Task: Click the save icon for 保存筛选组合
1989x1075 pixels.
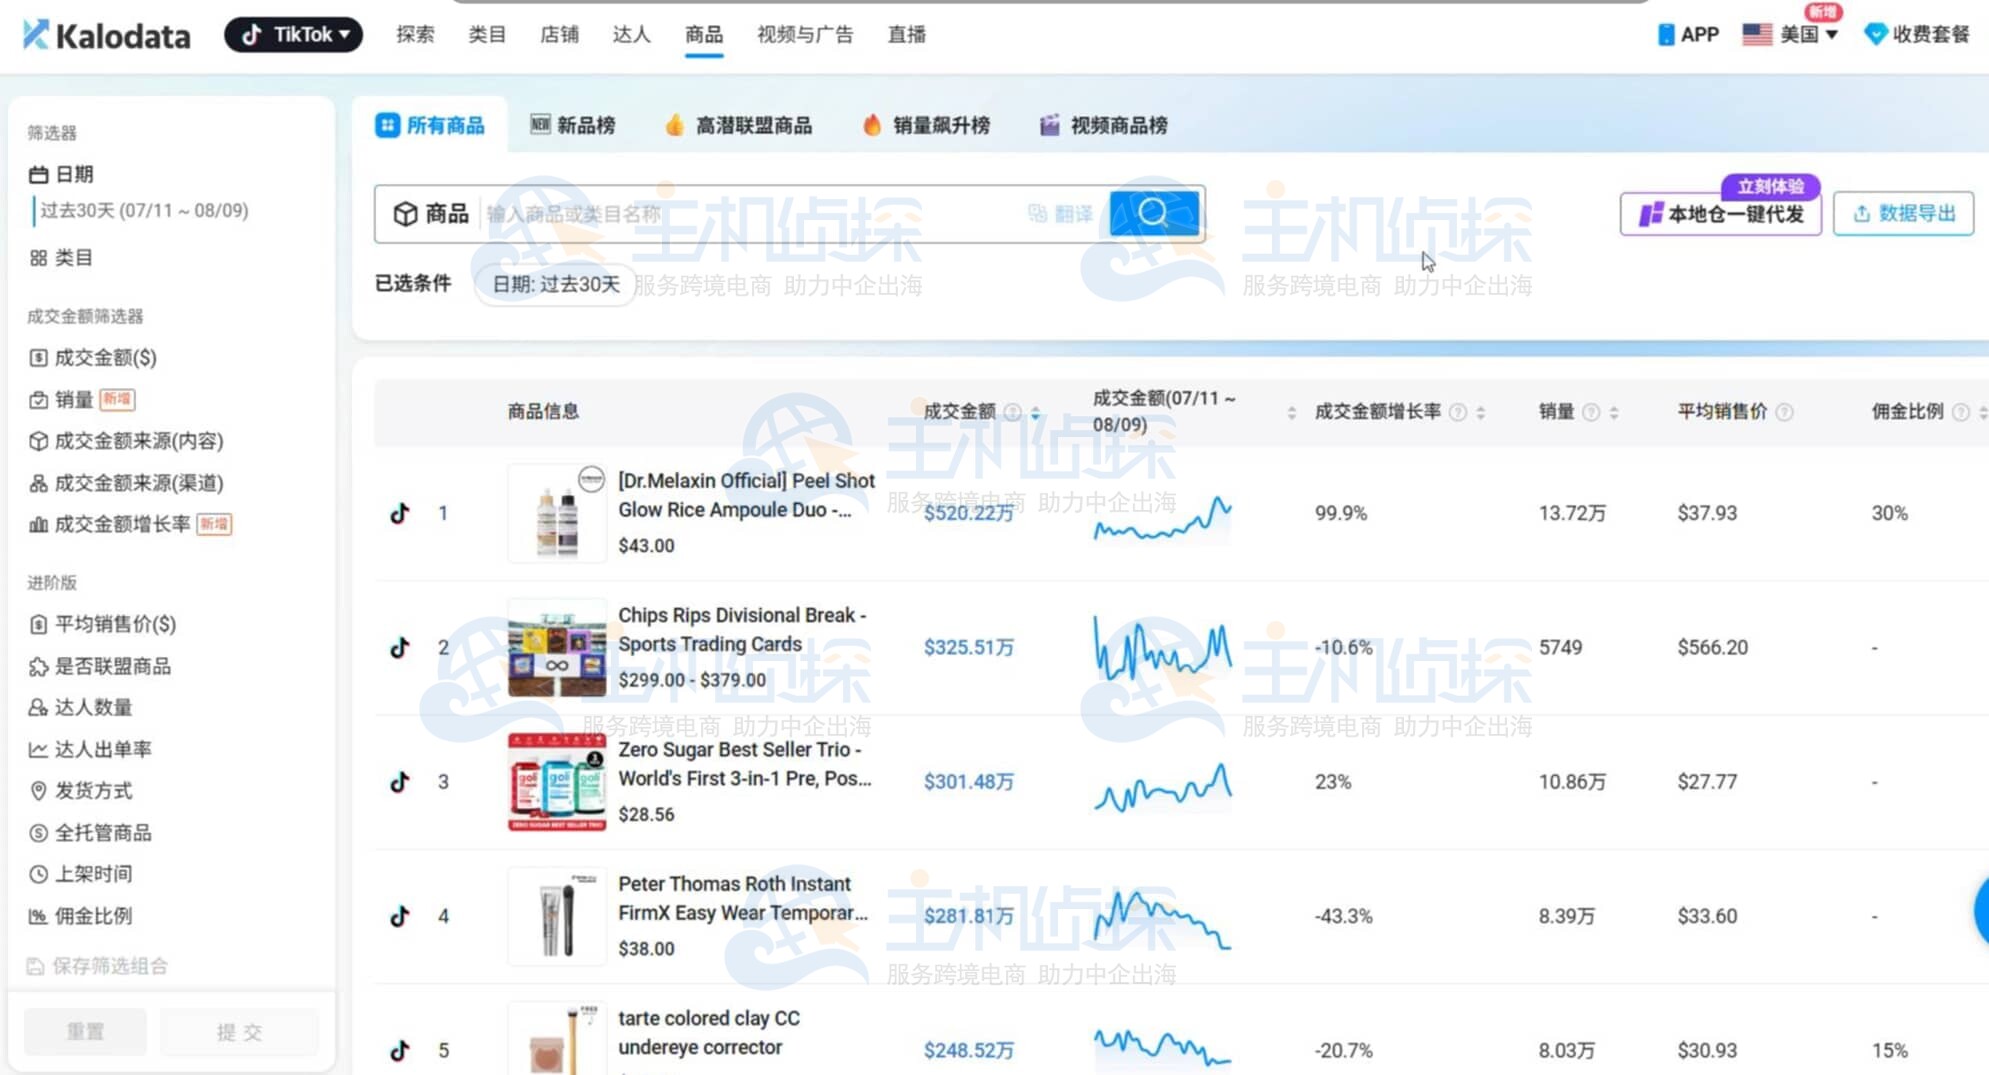Action: (x=37, y=965)
